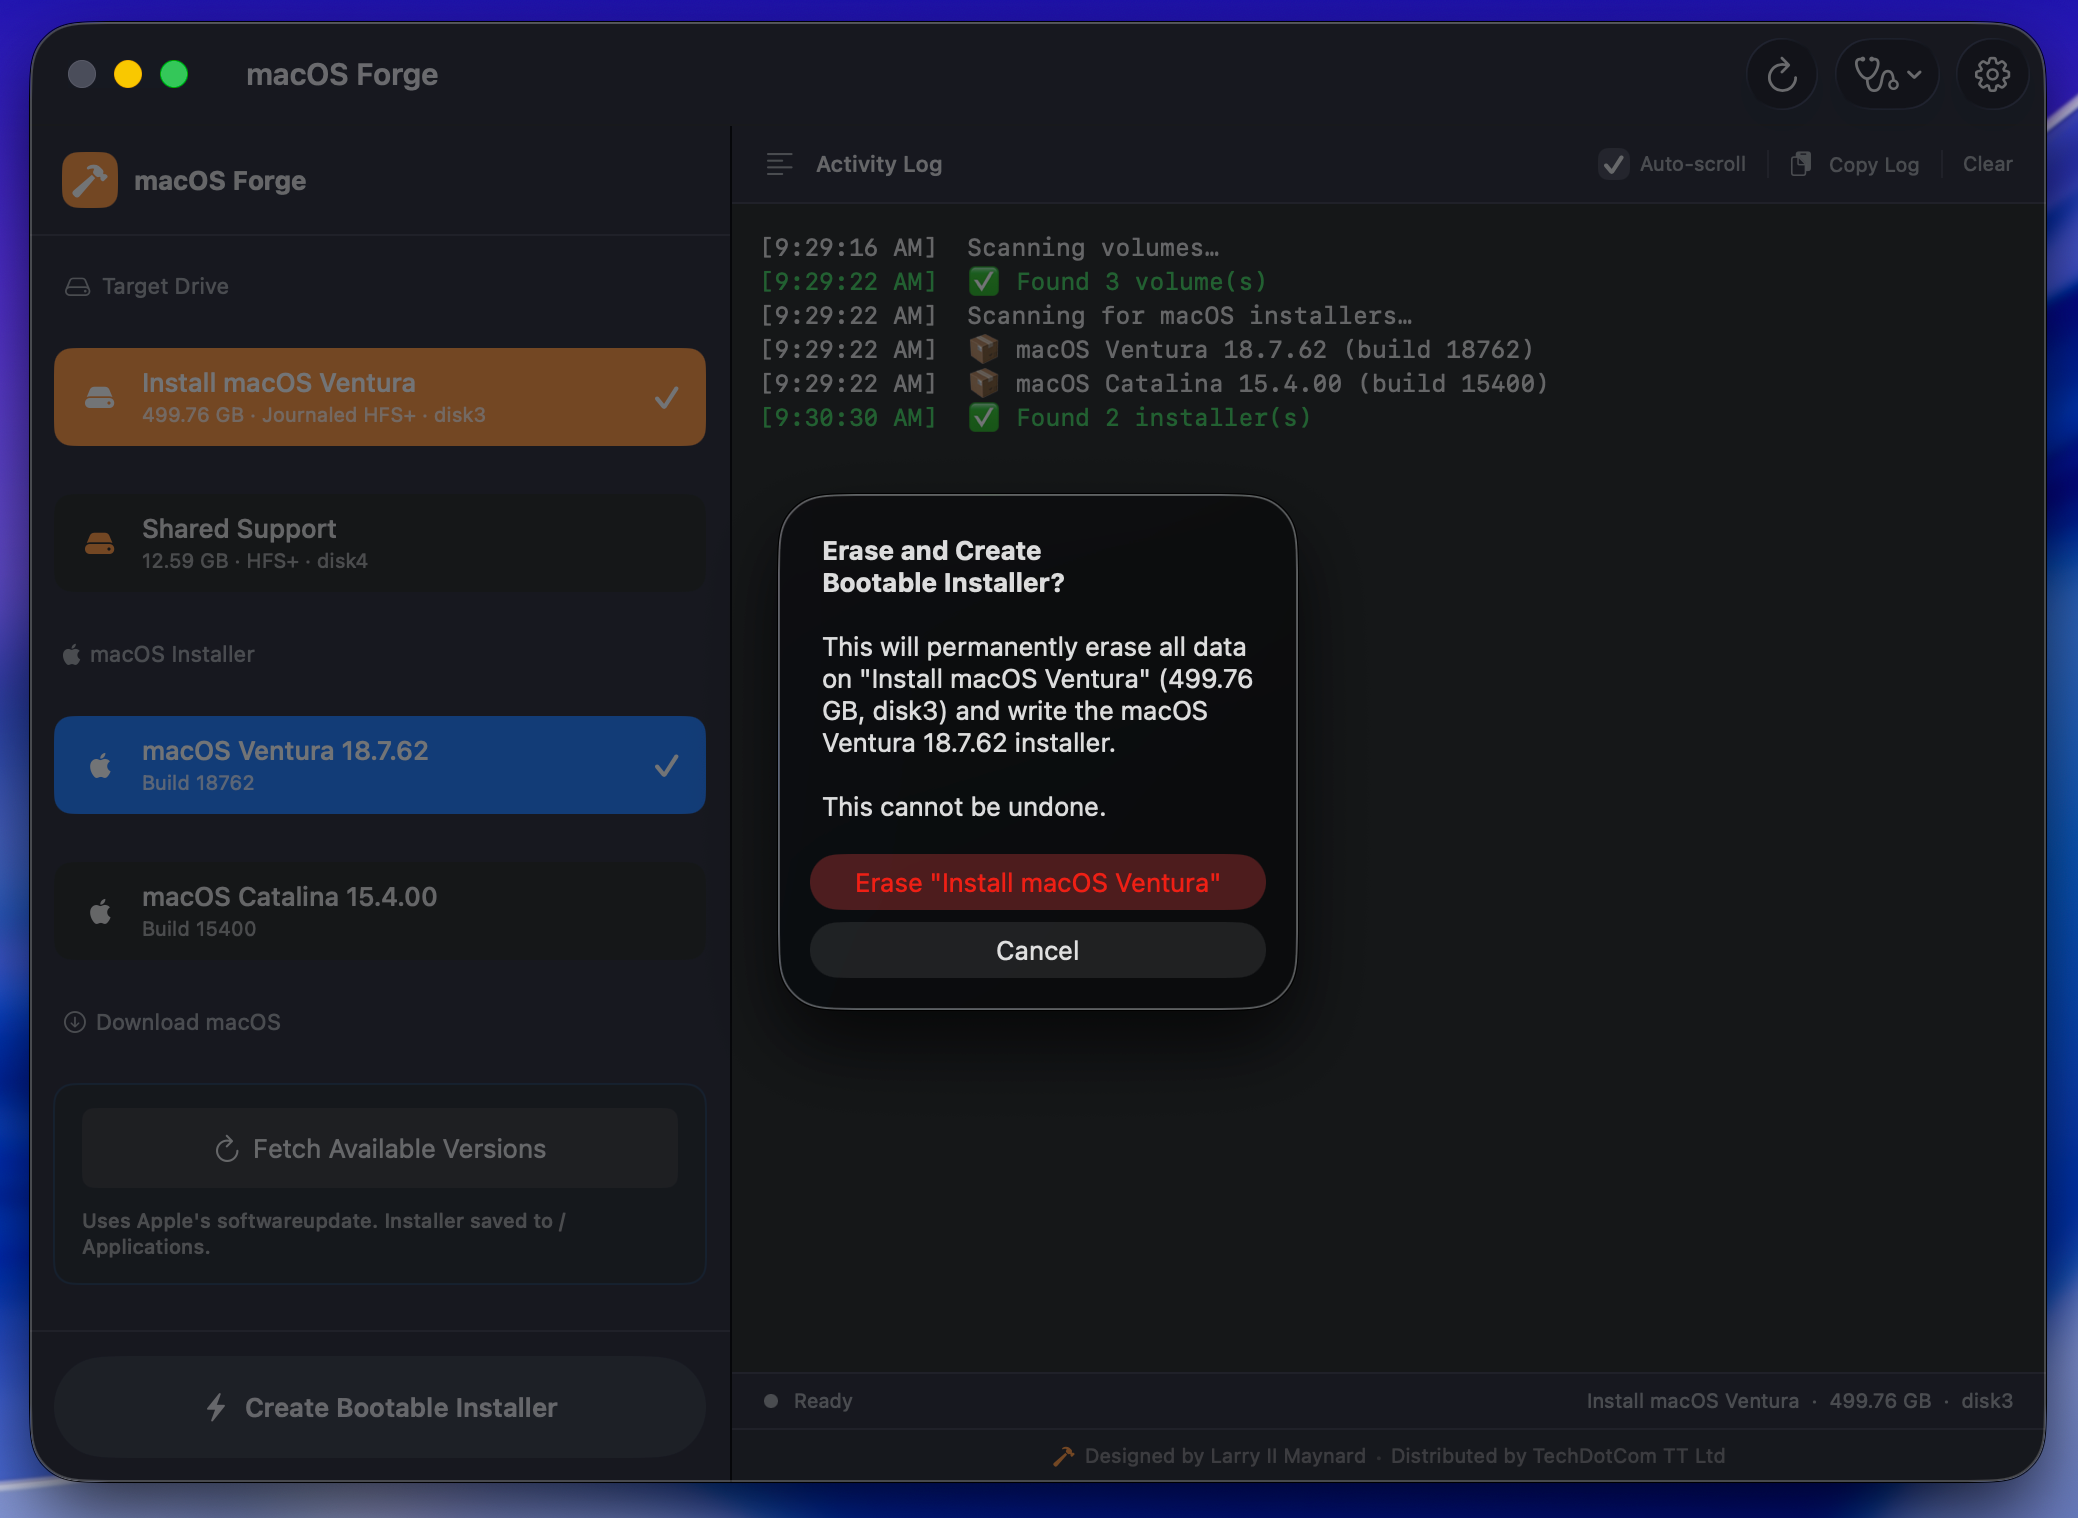
Task: Click package icon on macOS Catalina log line
Action: coord(984,384)
